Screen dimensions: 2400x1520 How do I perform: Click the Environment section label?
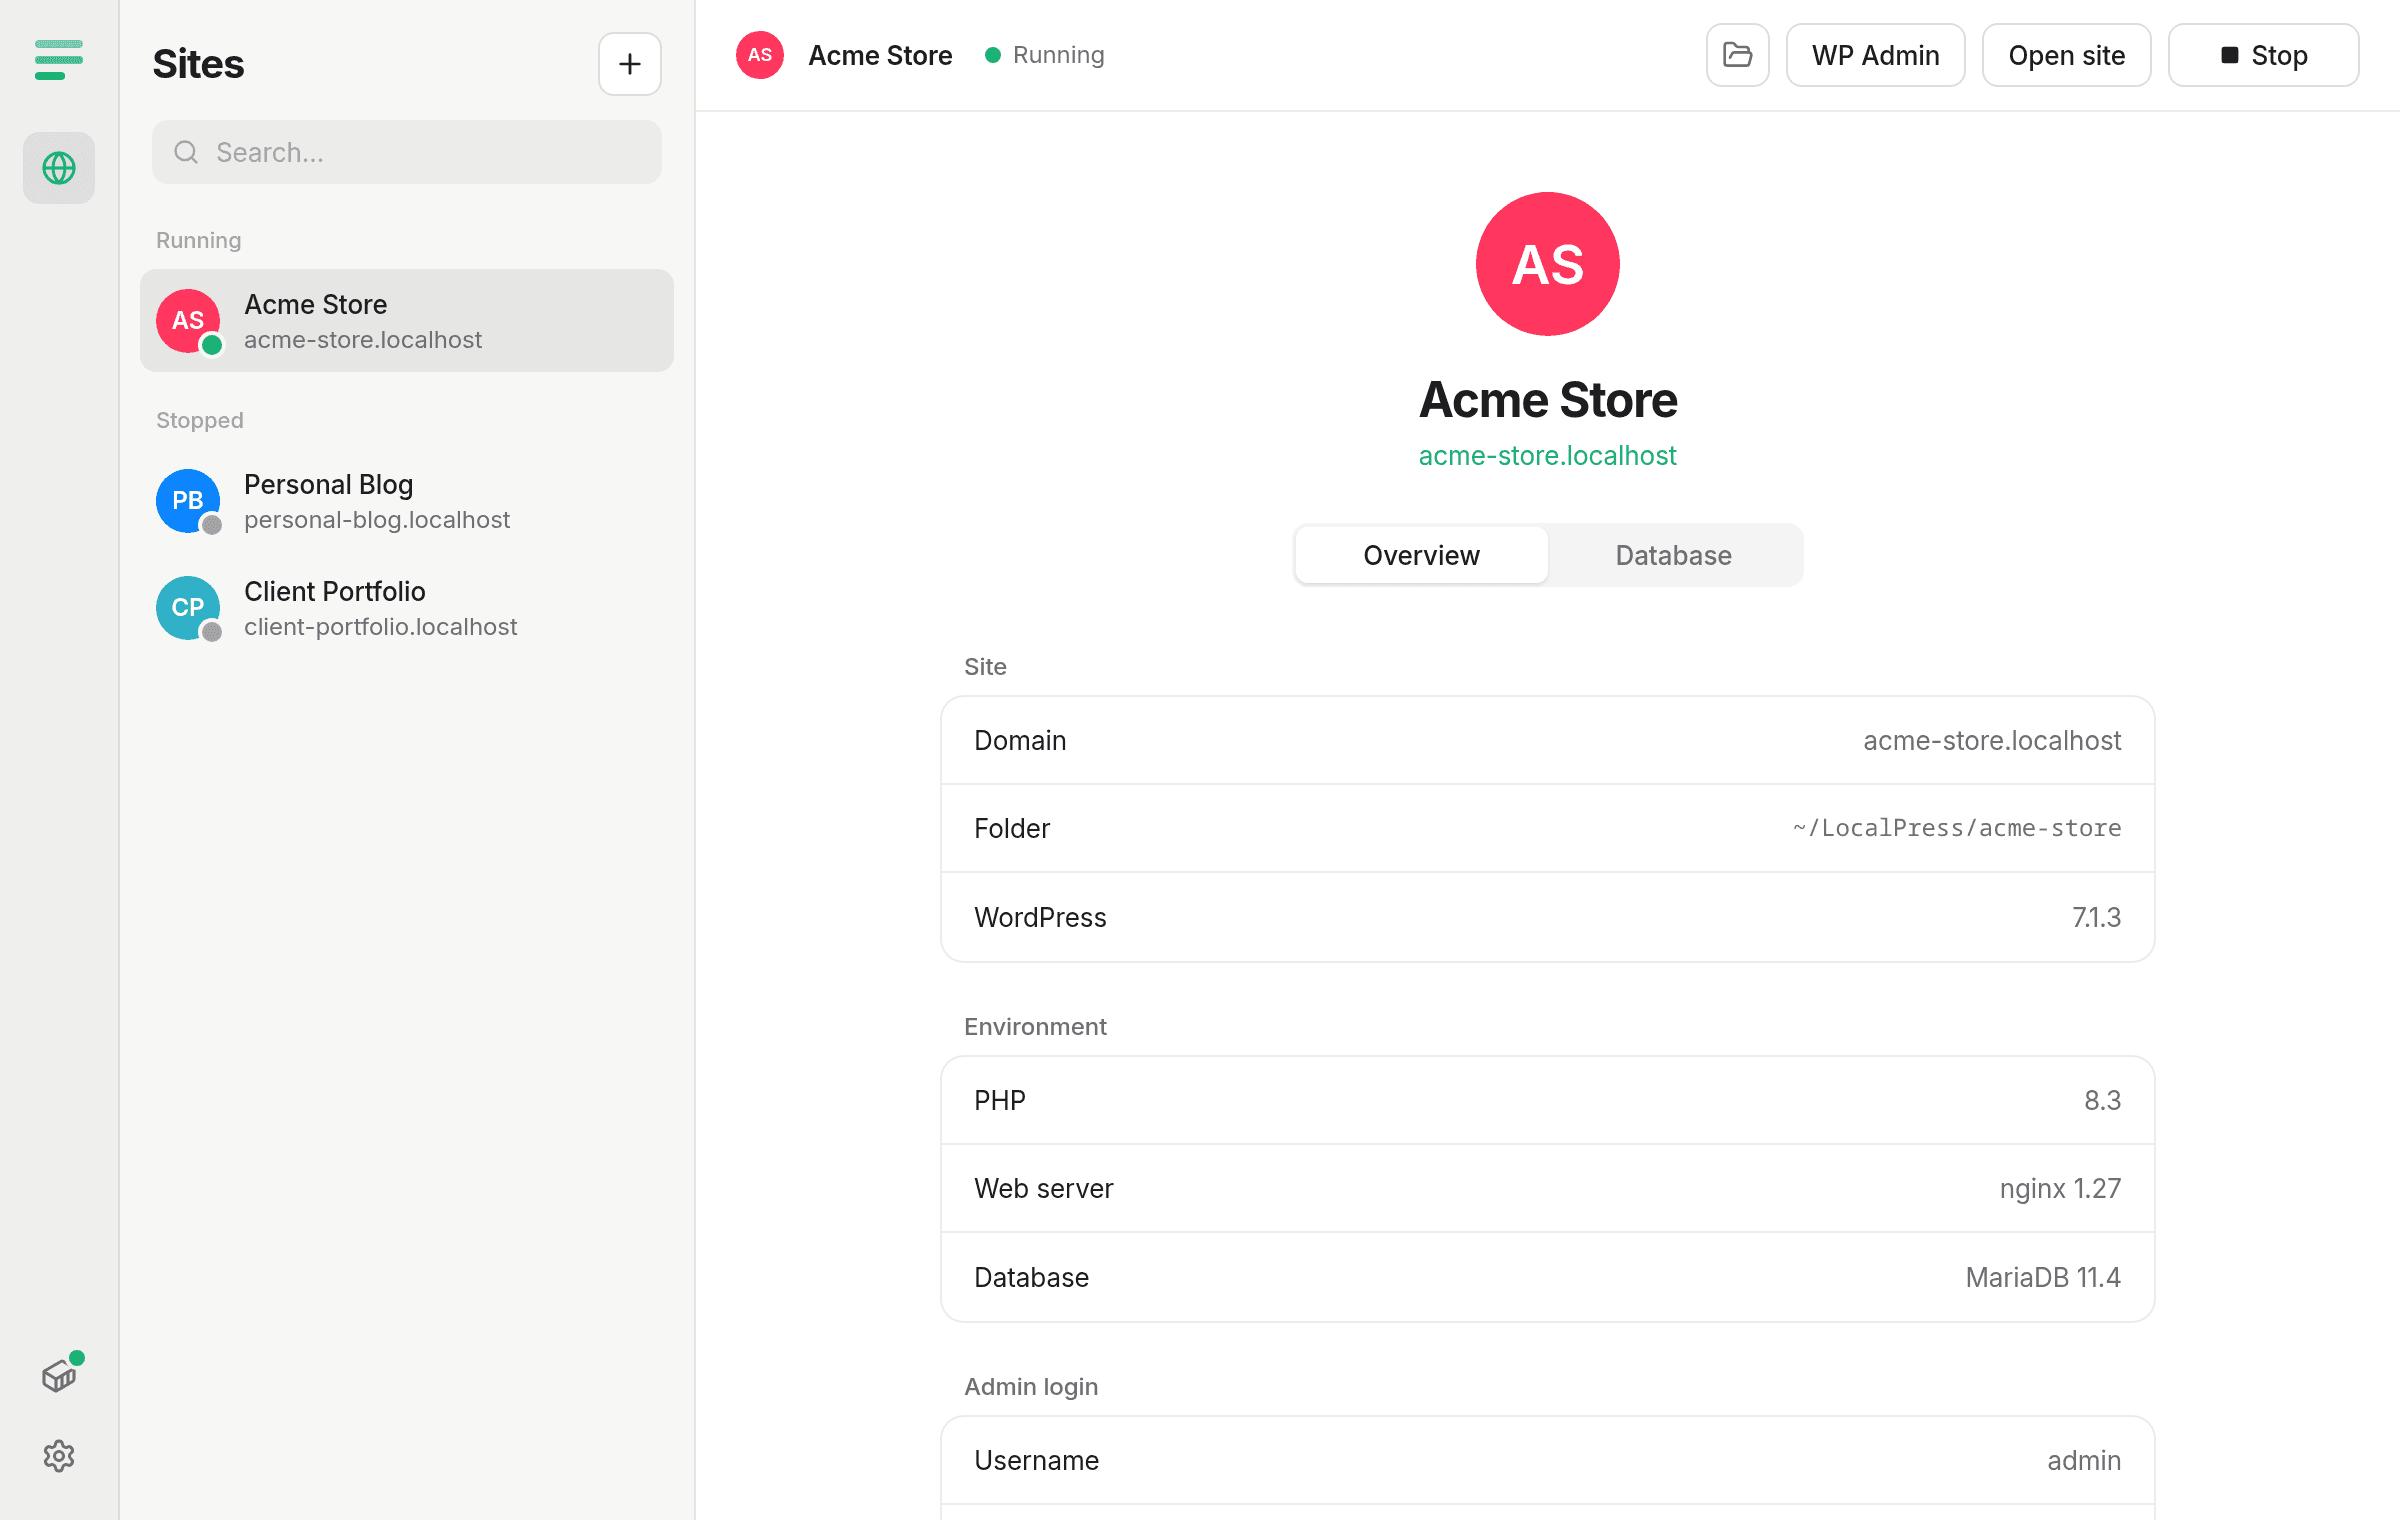(1035, 1026)
